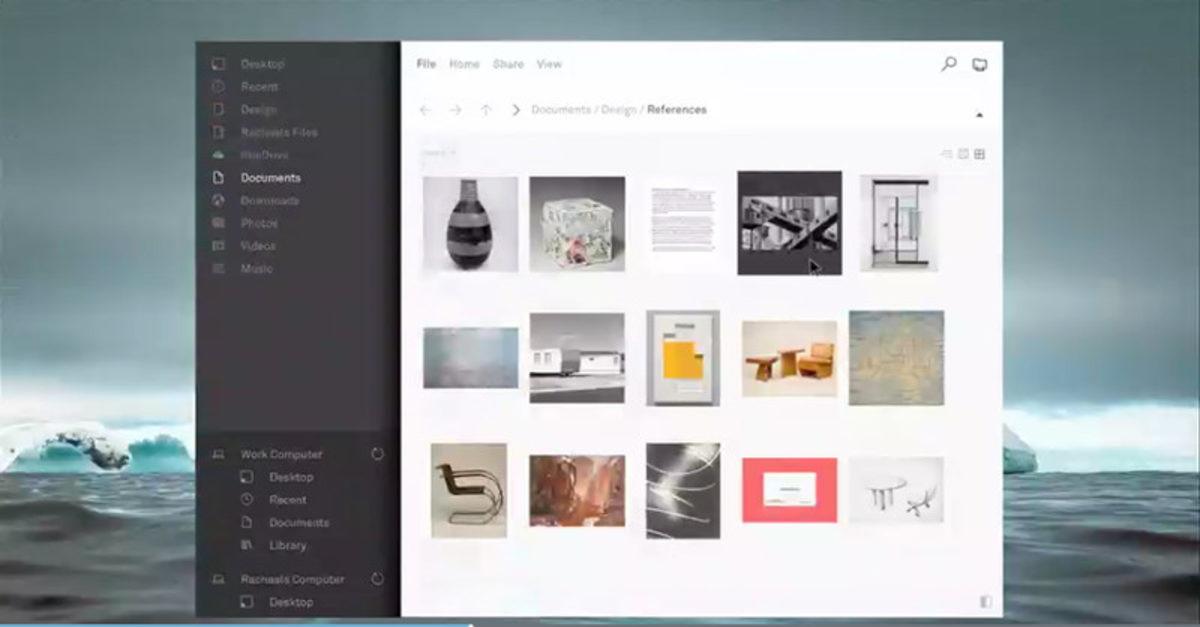
Task: Select Documents in the sidebar
Action: (x=270, y=178)
